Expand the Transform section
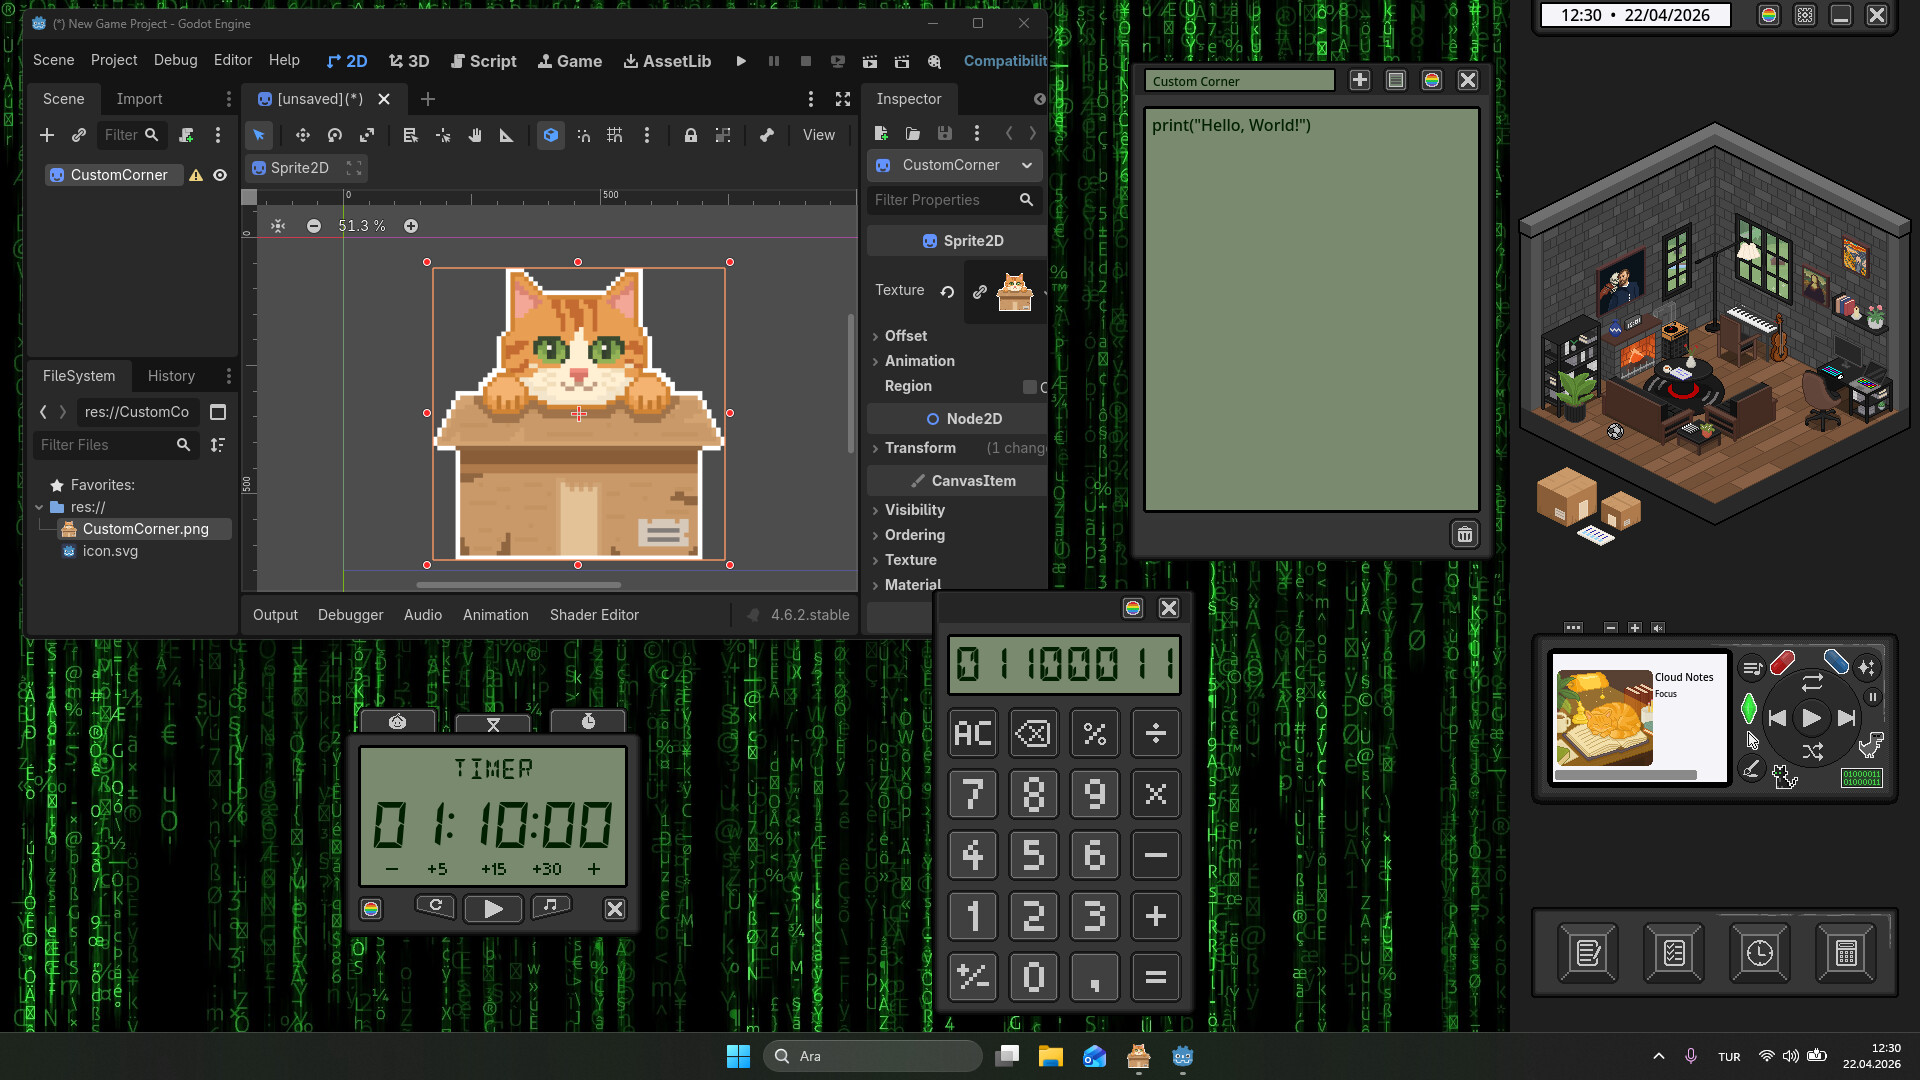This screenshot has width=1920, height=1080. tap(919, 448)
